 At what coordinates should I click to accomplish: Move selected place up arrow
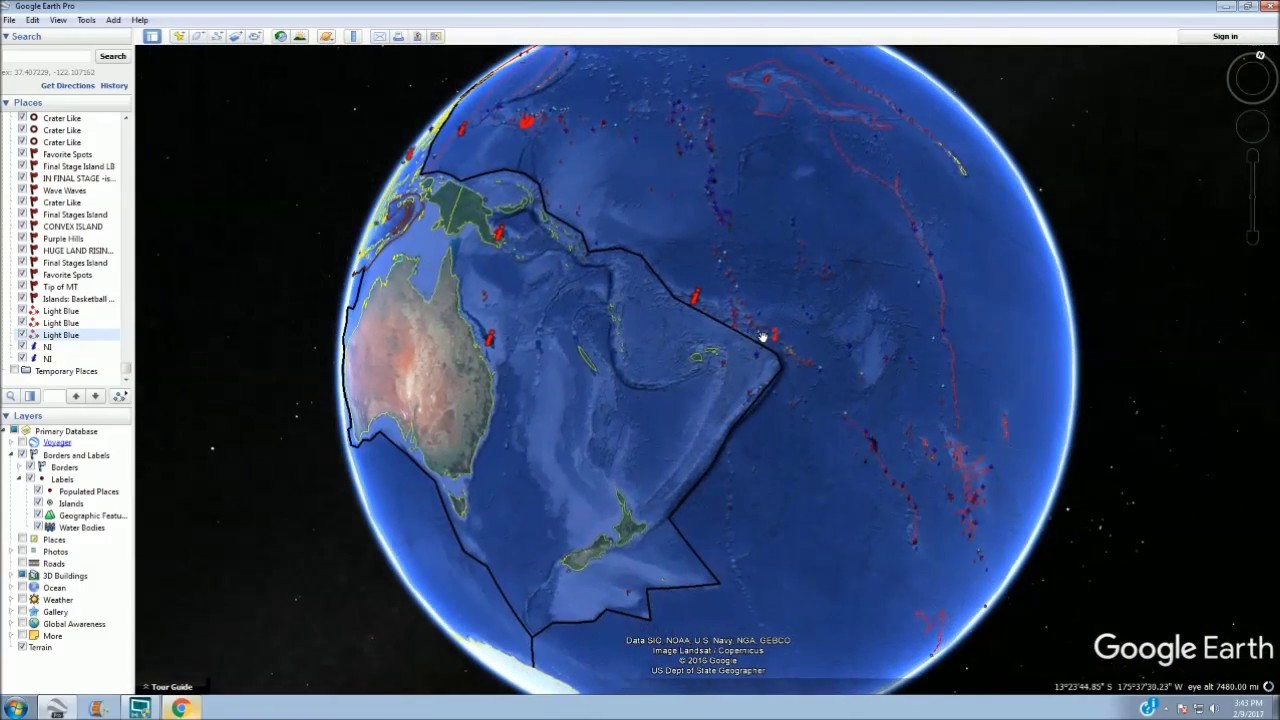pyautogui.click(x=76, y=396)
